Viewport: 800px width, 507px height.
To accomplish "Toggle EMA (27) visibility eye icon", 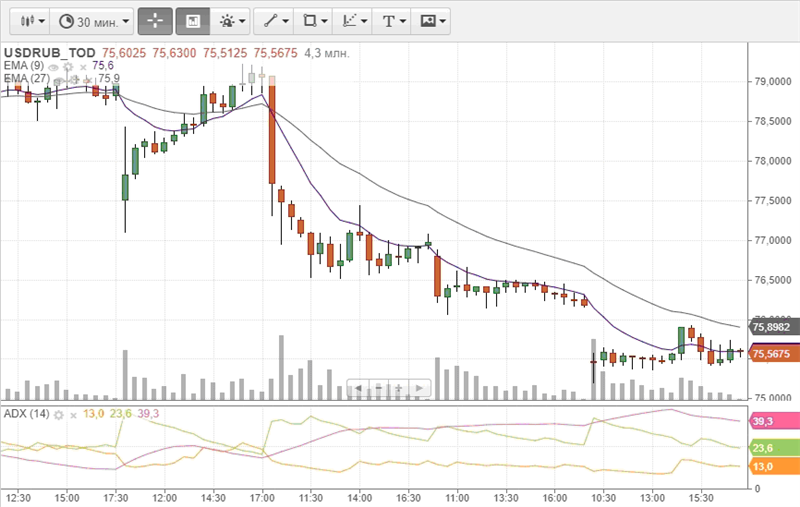I will 59,81.
